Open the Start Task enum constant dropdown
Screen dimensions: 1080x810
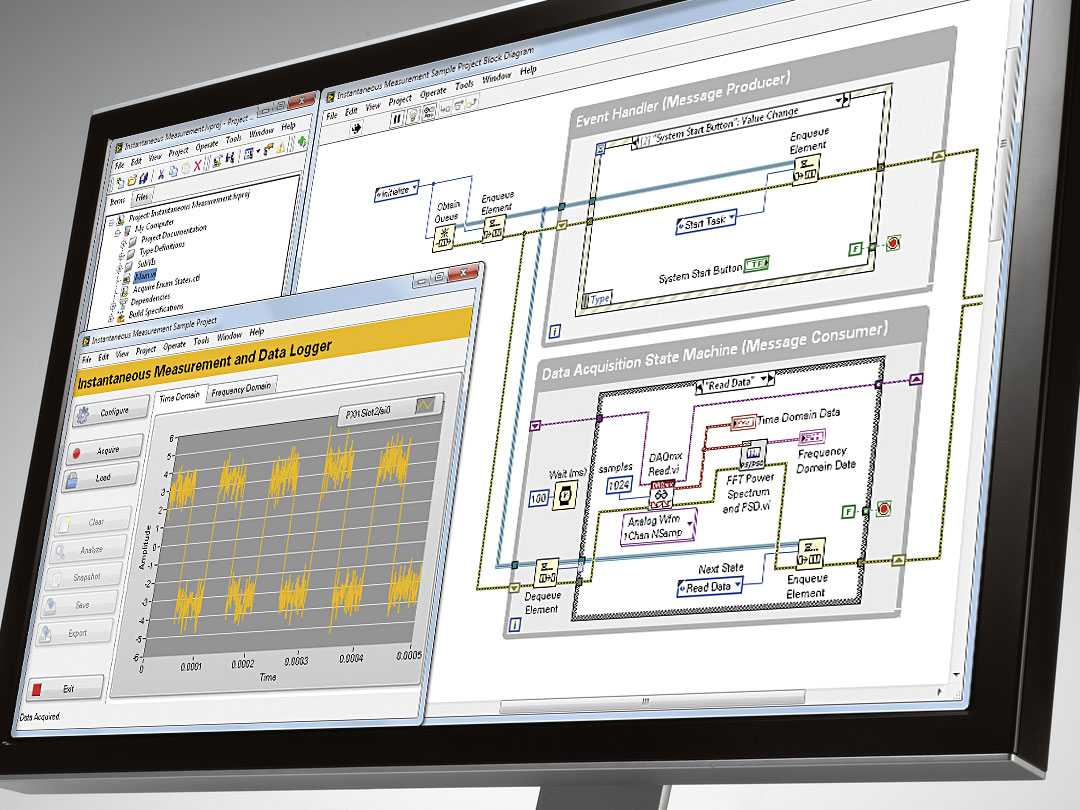tap(731, 217)
